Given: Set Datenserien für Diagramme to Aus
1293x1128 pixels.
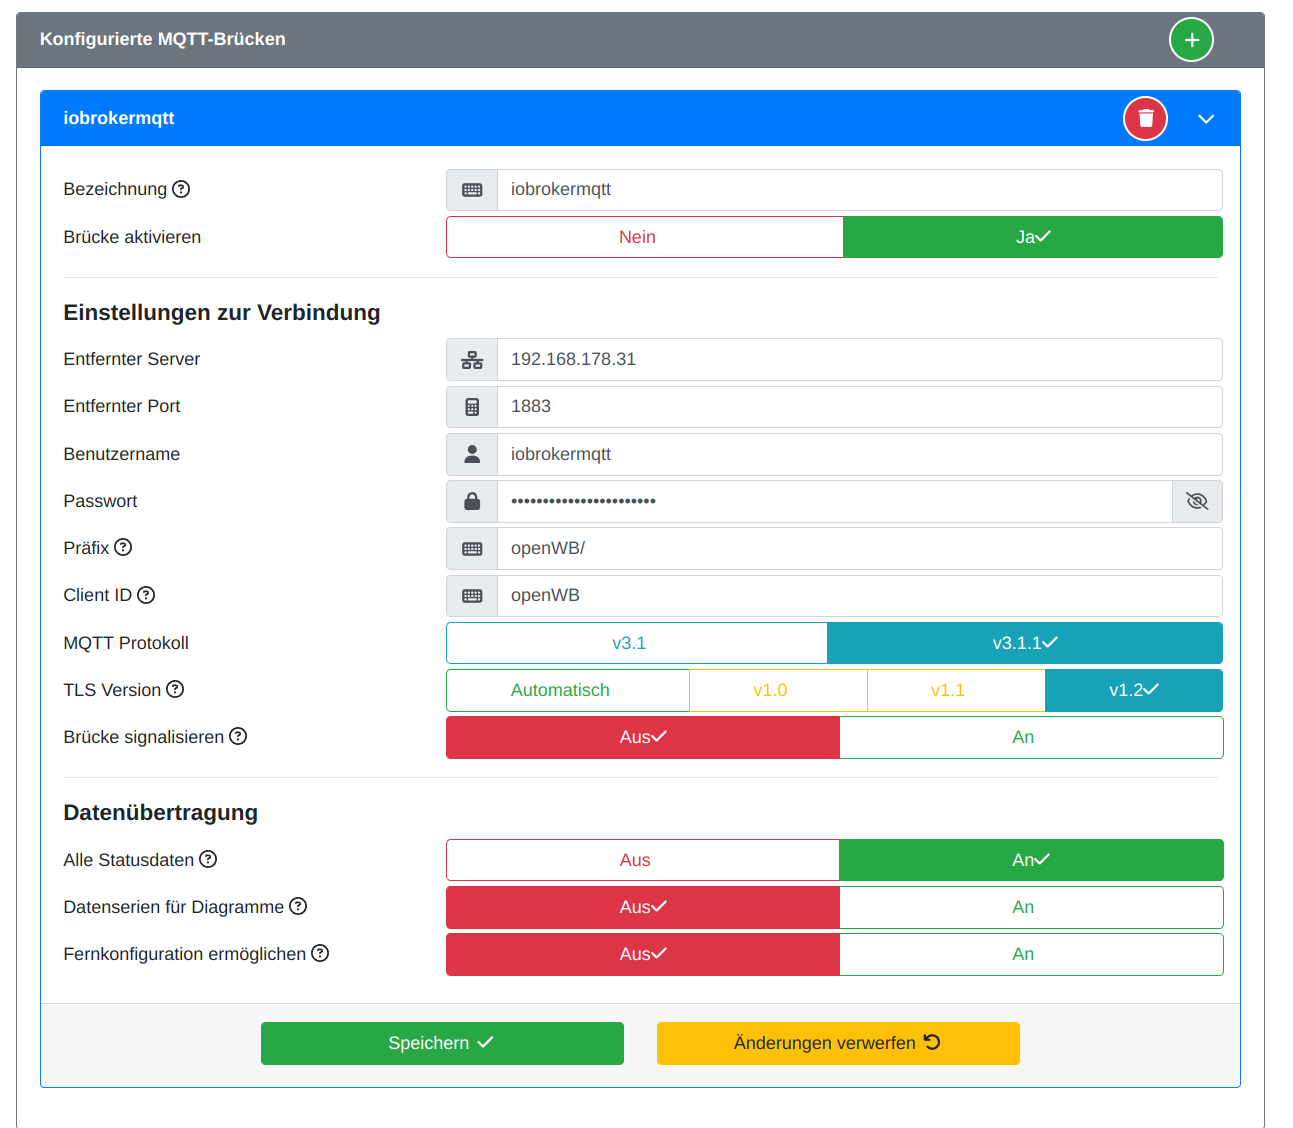Looking at the screenshot, I should pos(643,907).
